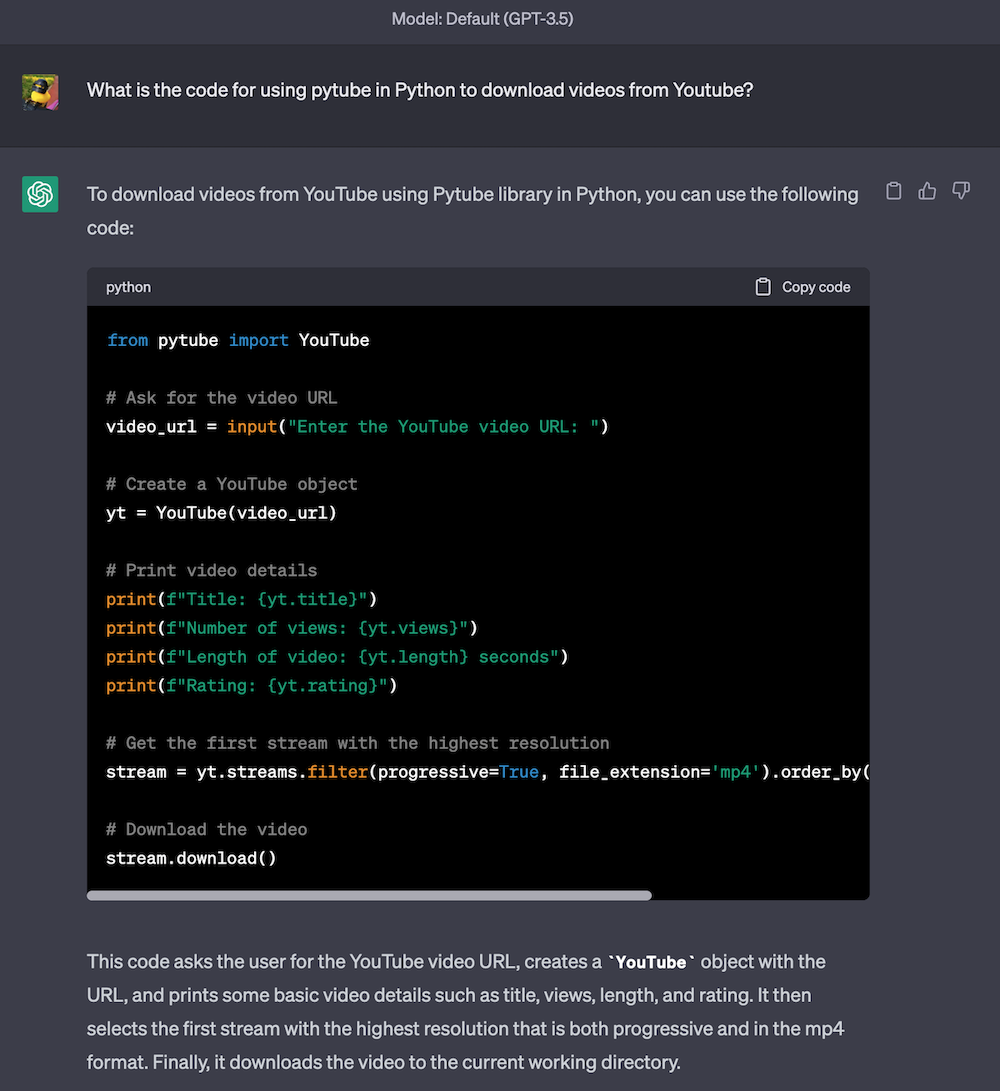Copy the response with the clipboard icon
Screen dimensions: 1000x1091
pos(894,191)
